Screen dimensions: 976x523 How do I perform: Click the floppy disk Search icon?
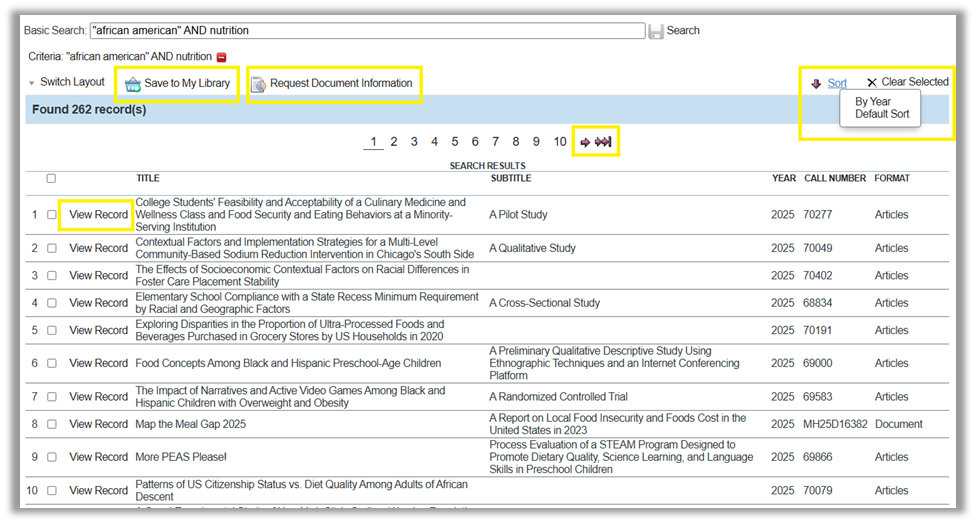(656, 31)
